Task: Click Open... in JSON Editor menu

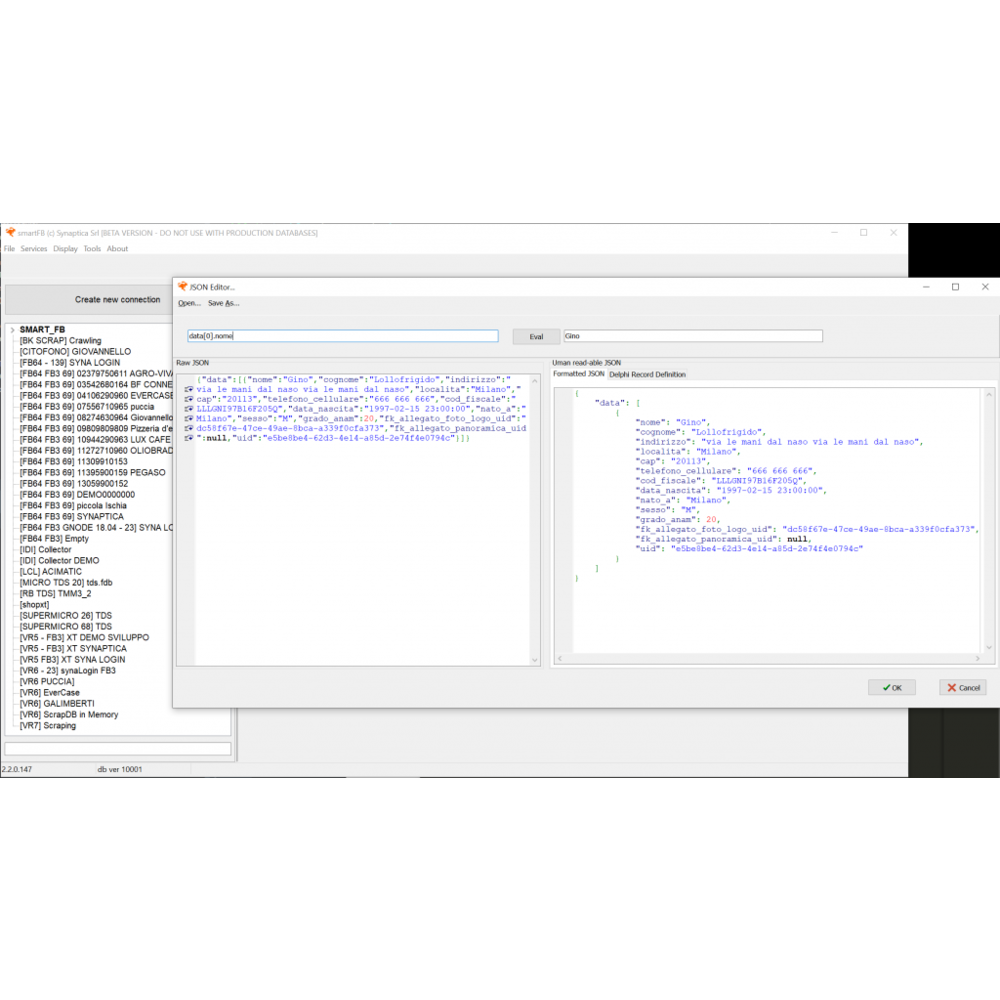Action: pos(189,303)
